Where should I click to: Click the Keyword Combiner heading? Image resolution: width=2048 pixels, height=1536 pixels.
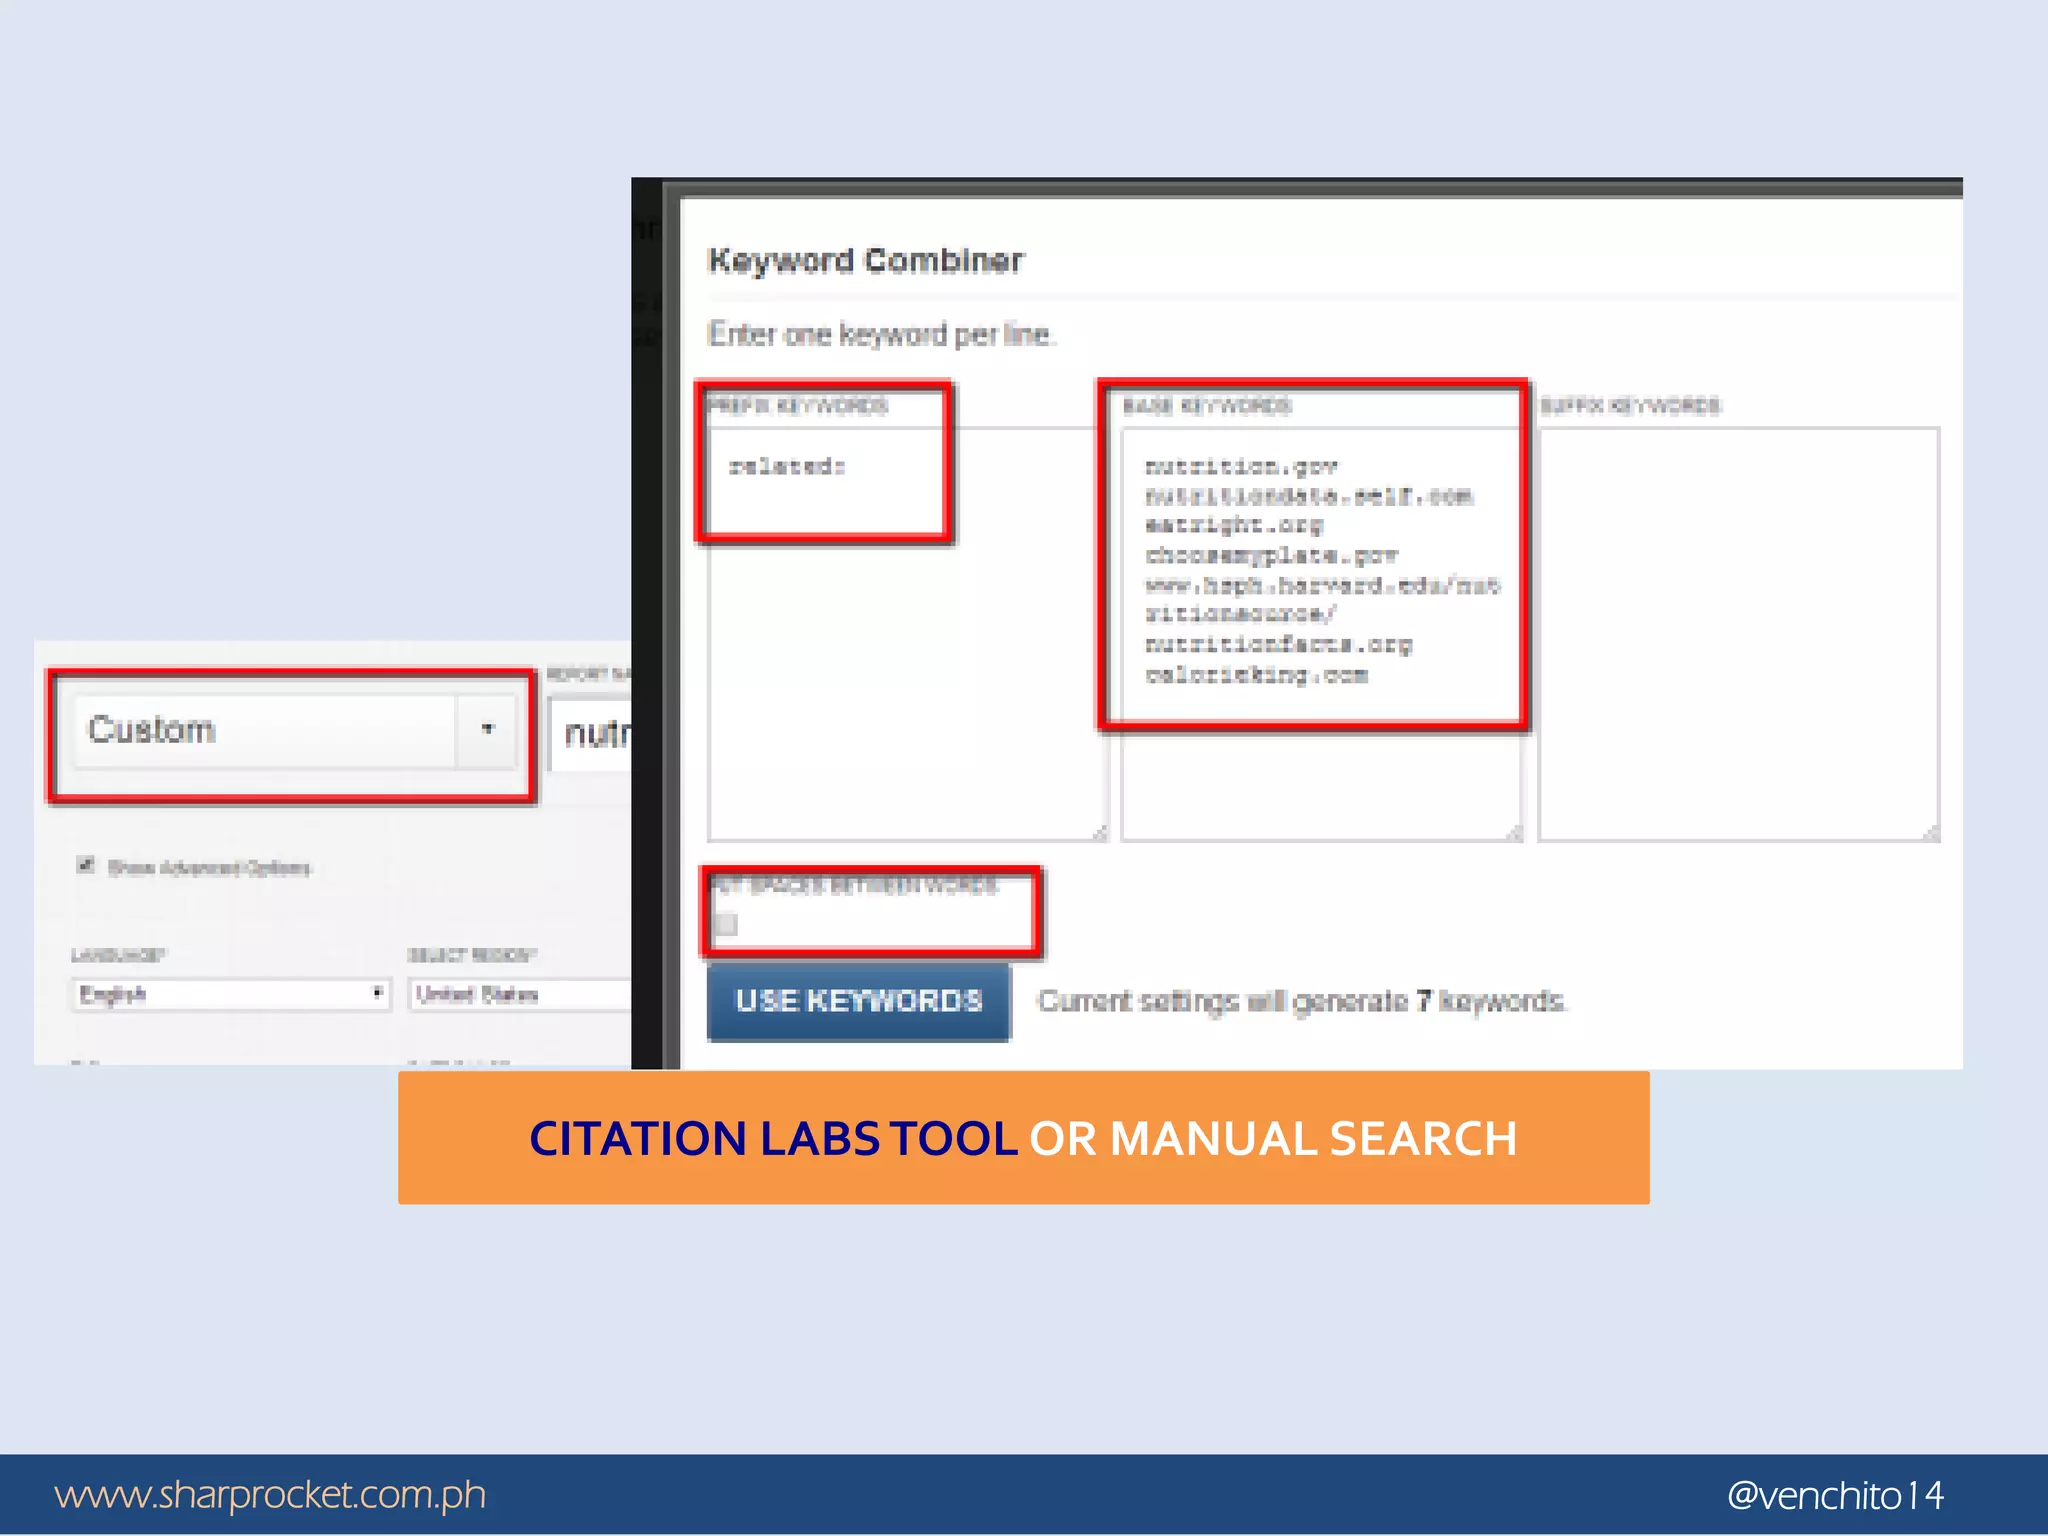coord(866,260)
